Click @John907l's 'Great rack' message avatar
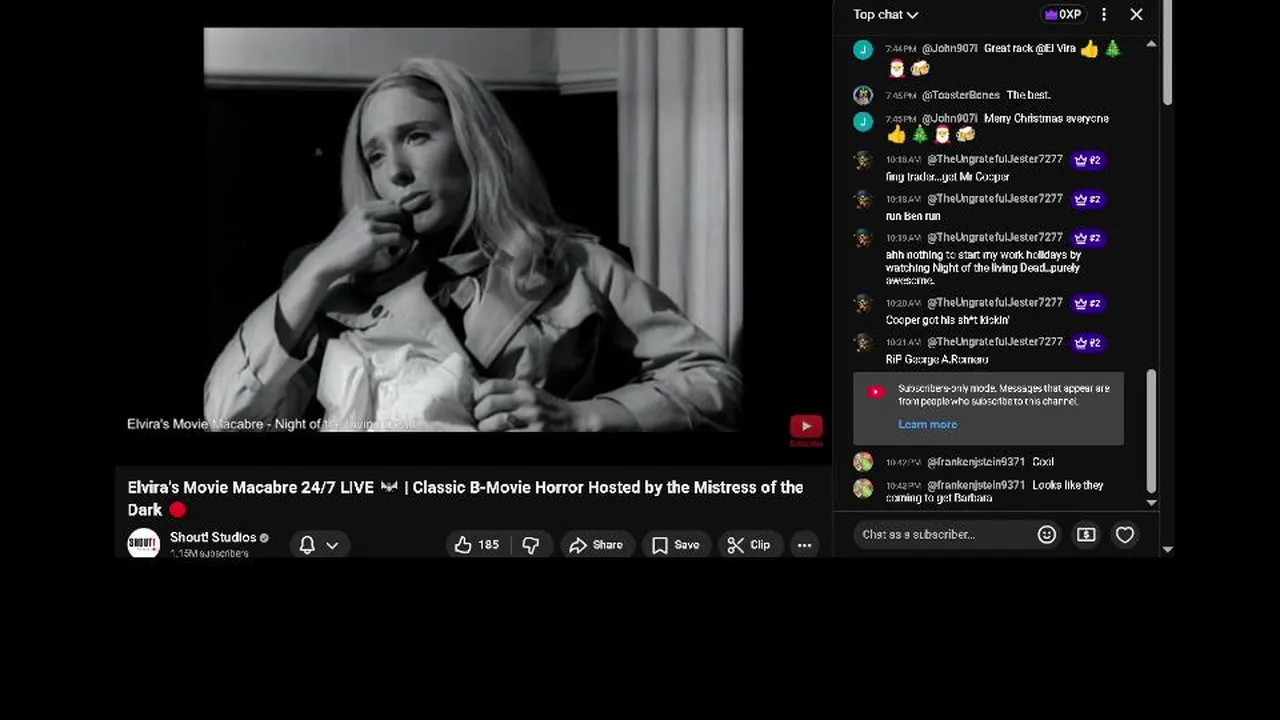 (863, 49)
